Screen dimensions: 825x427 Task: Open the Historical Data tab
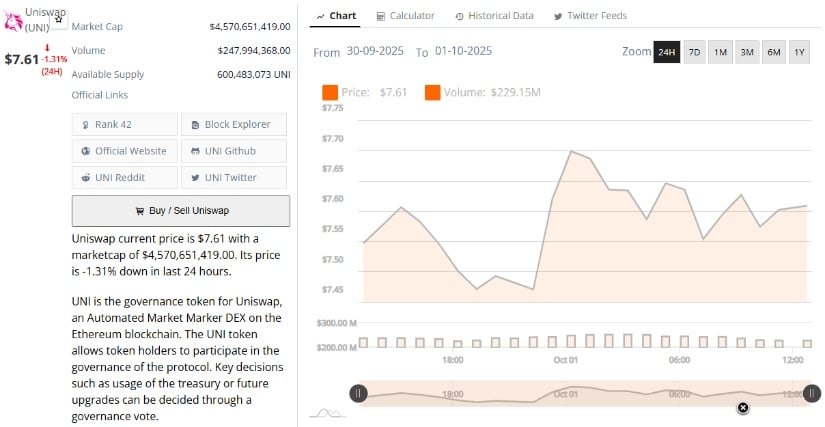point(496,16)
